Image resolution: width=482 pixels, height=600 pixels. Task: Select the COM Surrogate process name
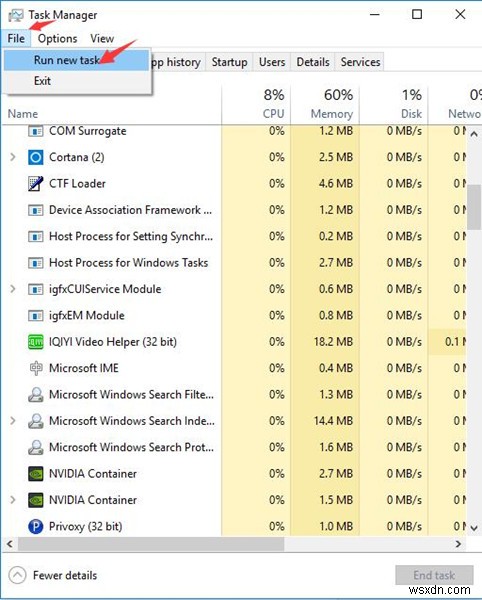(88, 131)
